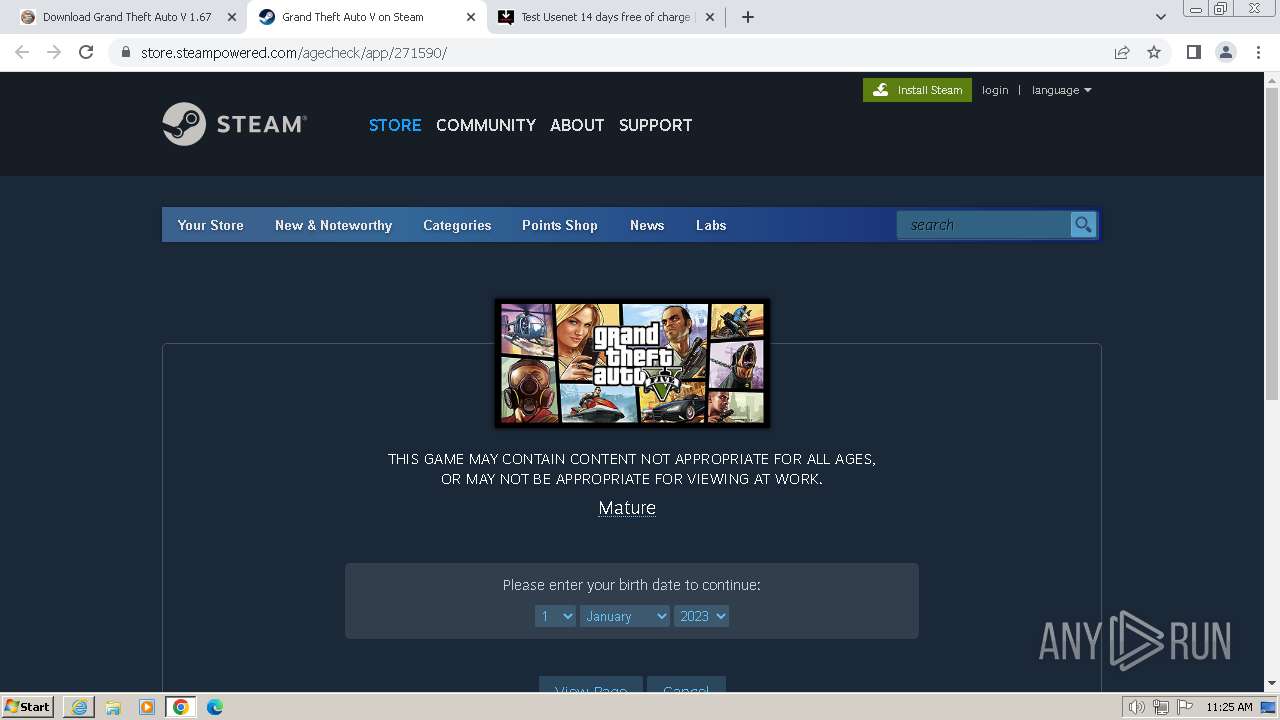The width and height of the screenshot is (1280, 720).
Task: Open File Explorer from taskbar
Action: [x=113, y=707]
